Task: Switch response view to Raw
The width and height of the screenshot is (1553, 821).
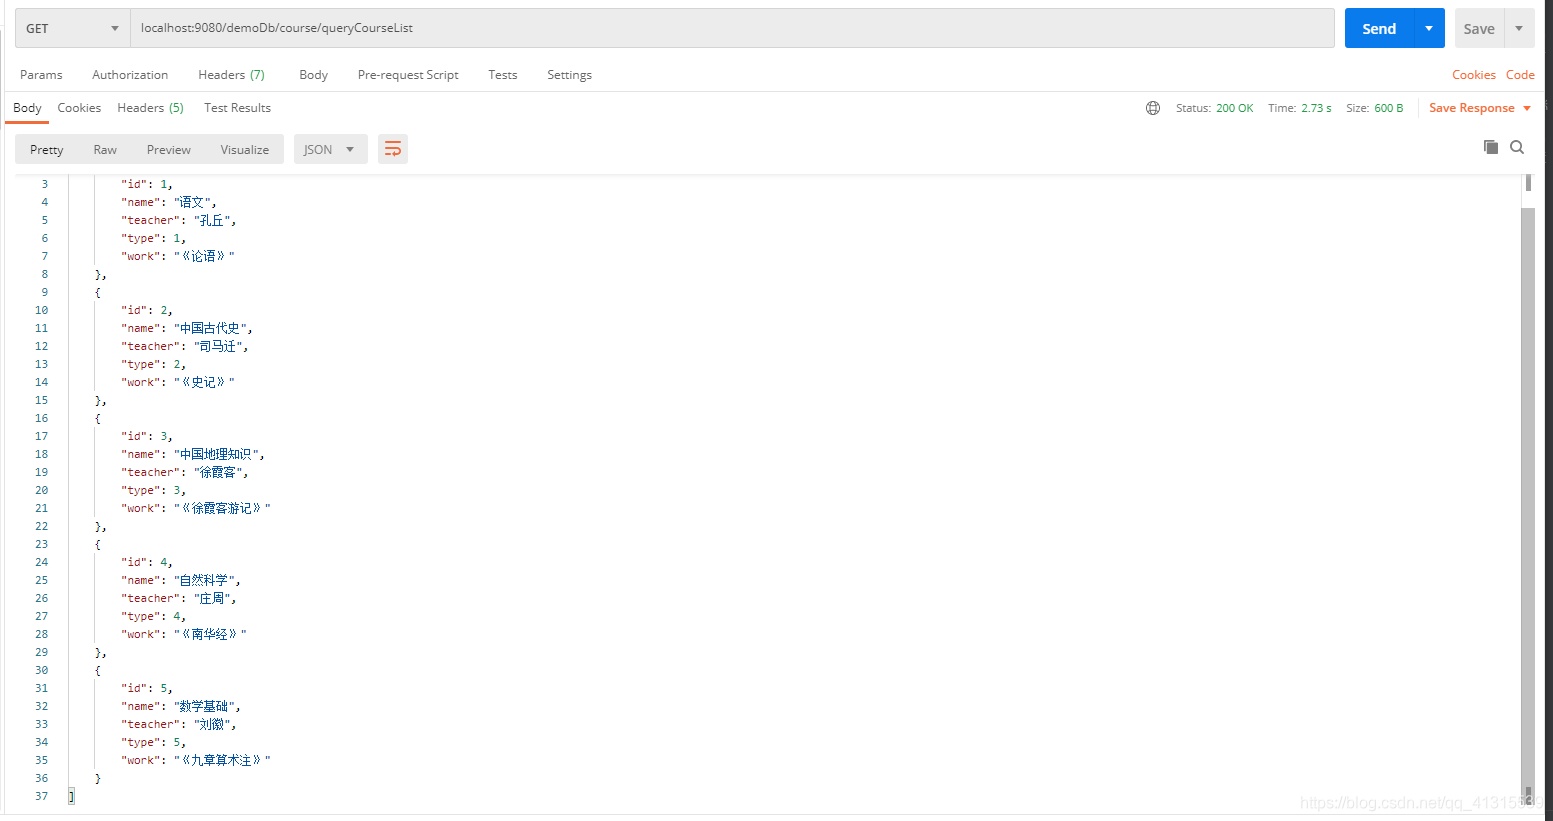Action: pos(104,148)
